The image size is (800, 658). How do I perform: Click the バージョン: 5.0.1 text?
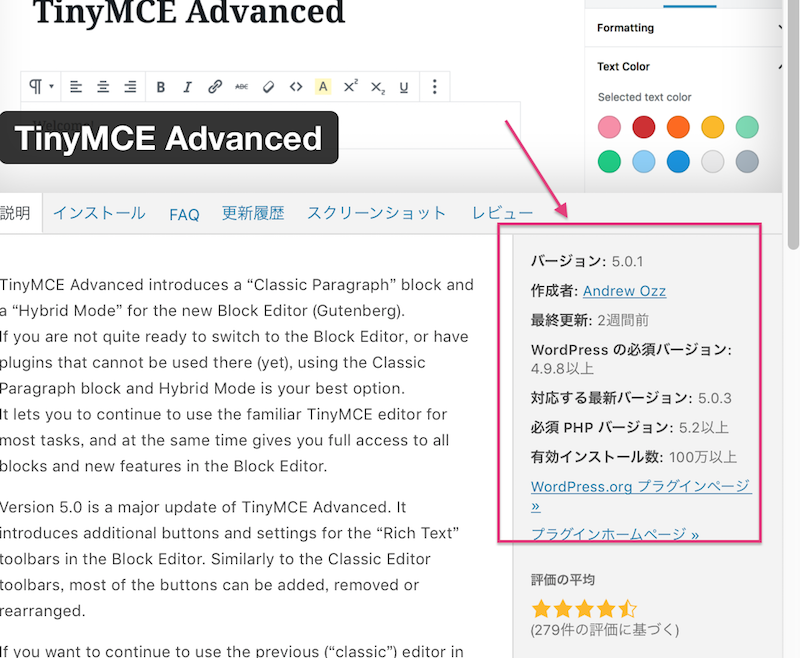pyautogui.click(x=587, y=262)
